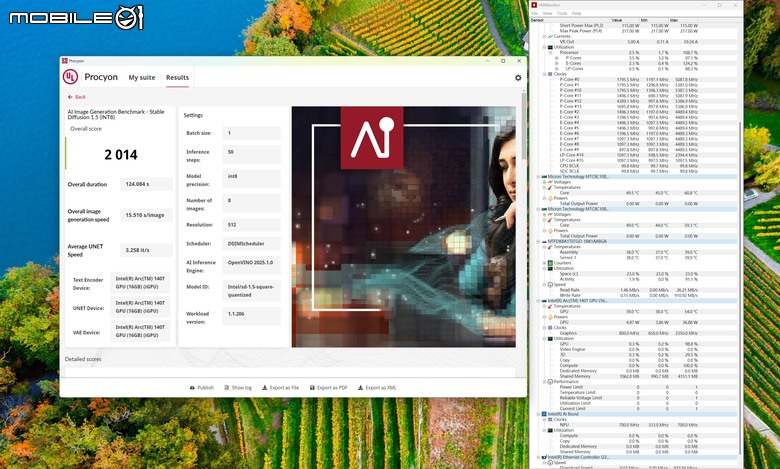The width and height of the screenshot is (780, 469).
Task: Publish the benchmark result
Action: pyautogui.click(x=201, y=387)
